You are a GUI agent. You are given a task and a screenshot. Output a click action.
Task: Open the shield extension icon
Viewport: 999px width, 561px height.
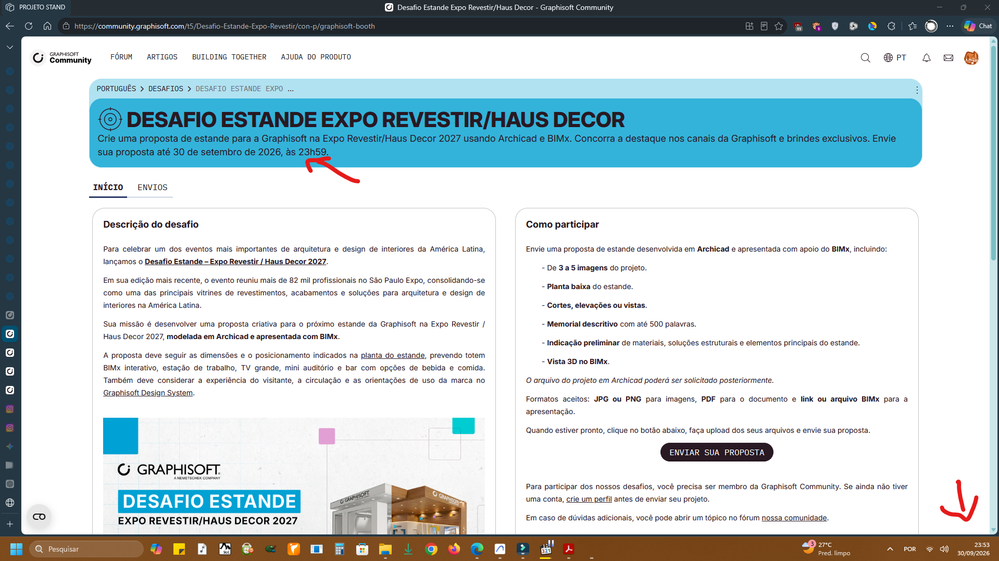pyautogui.click(x=835, y=26)
